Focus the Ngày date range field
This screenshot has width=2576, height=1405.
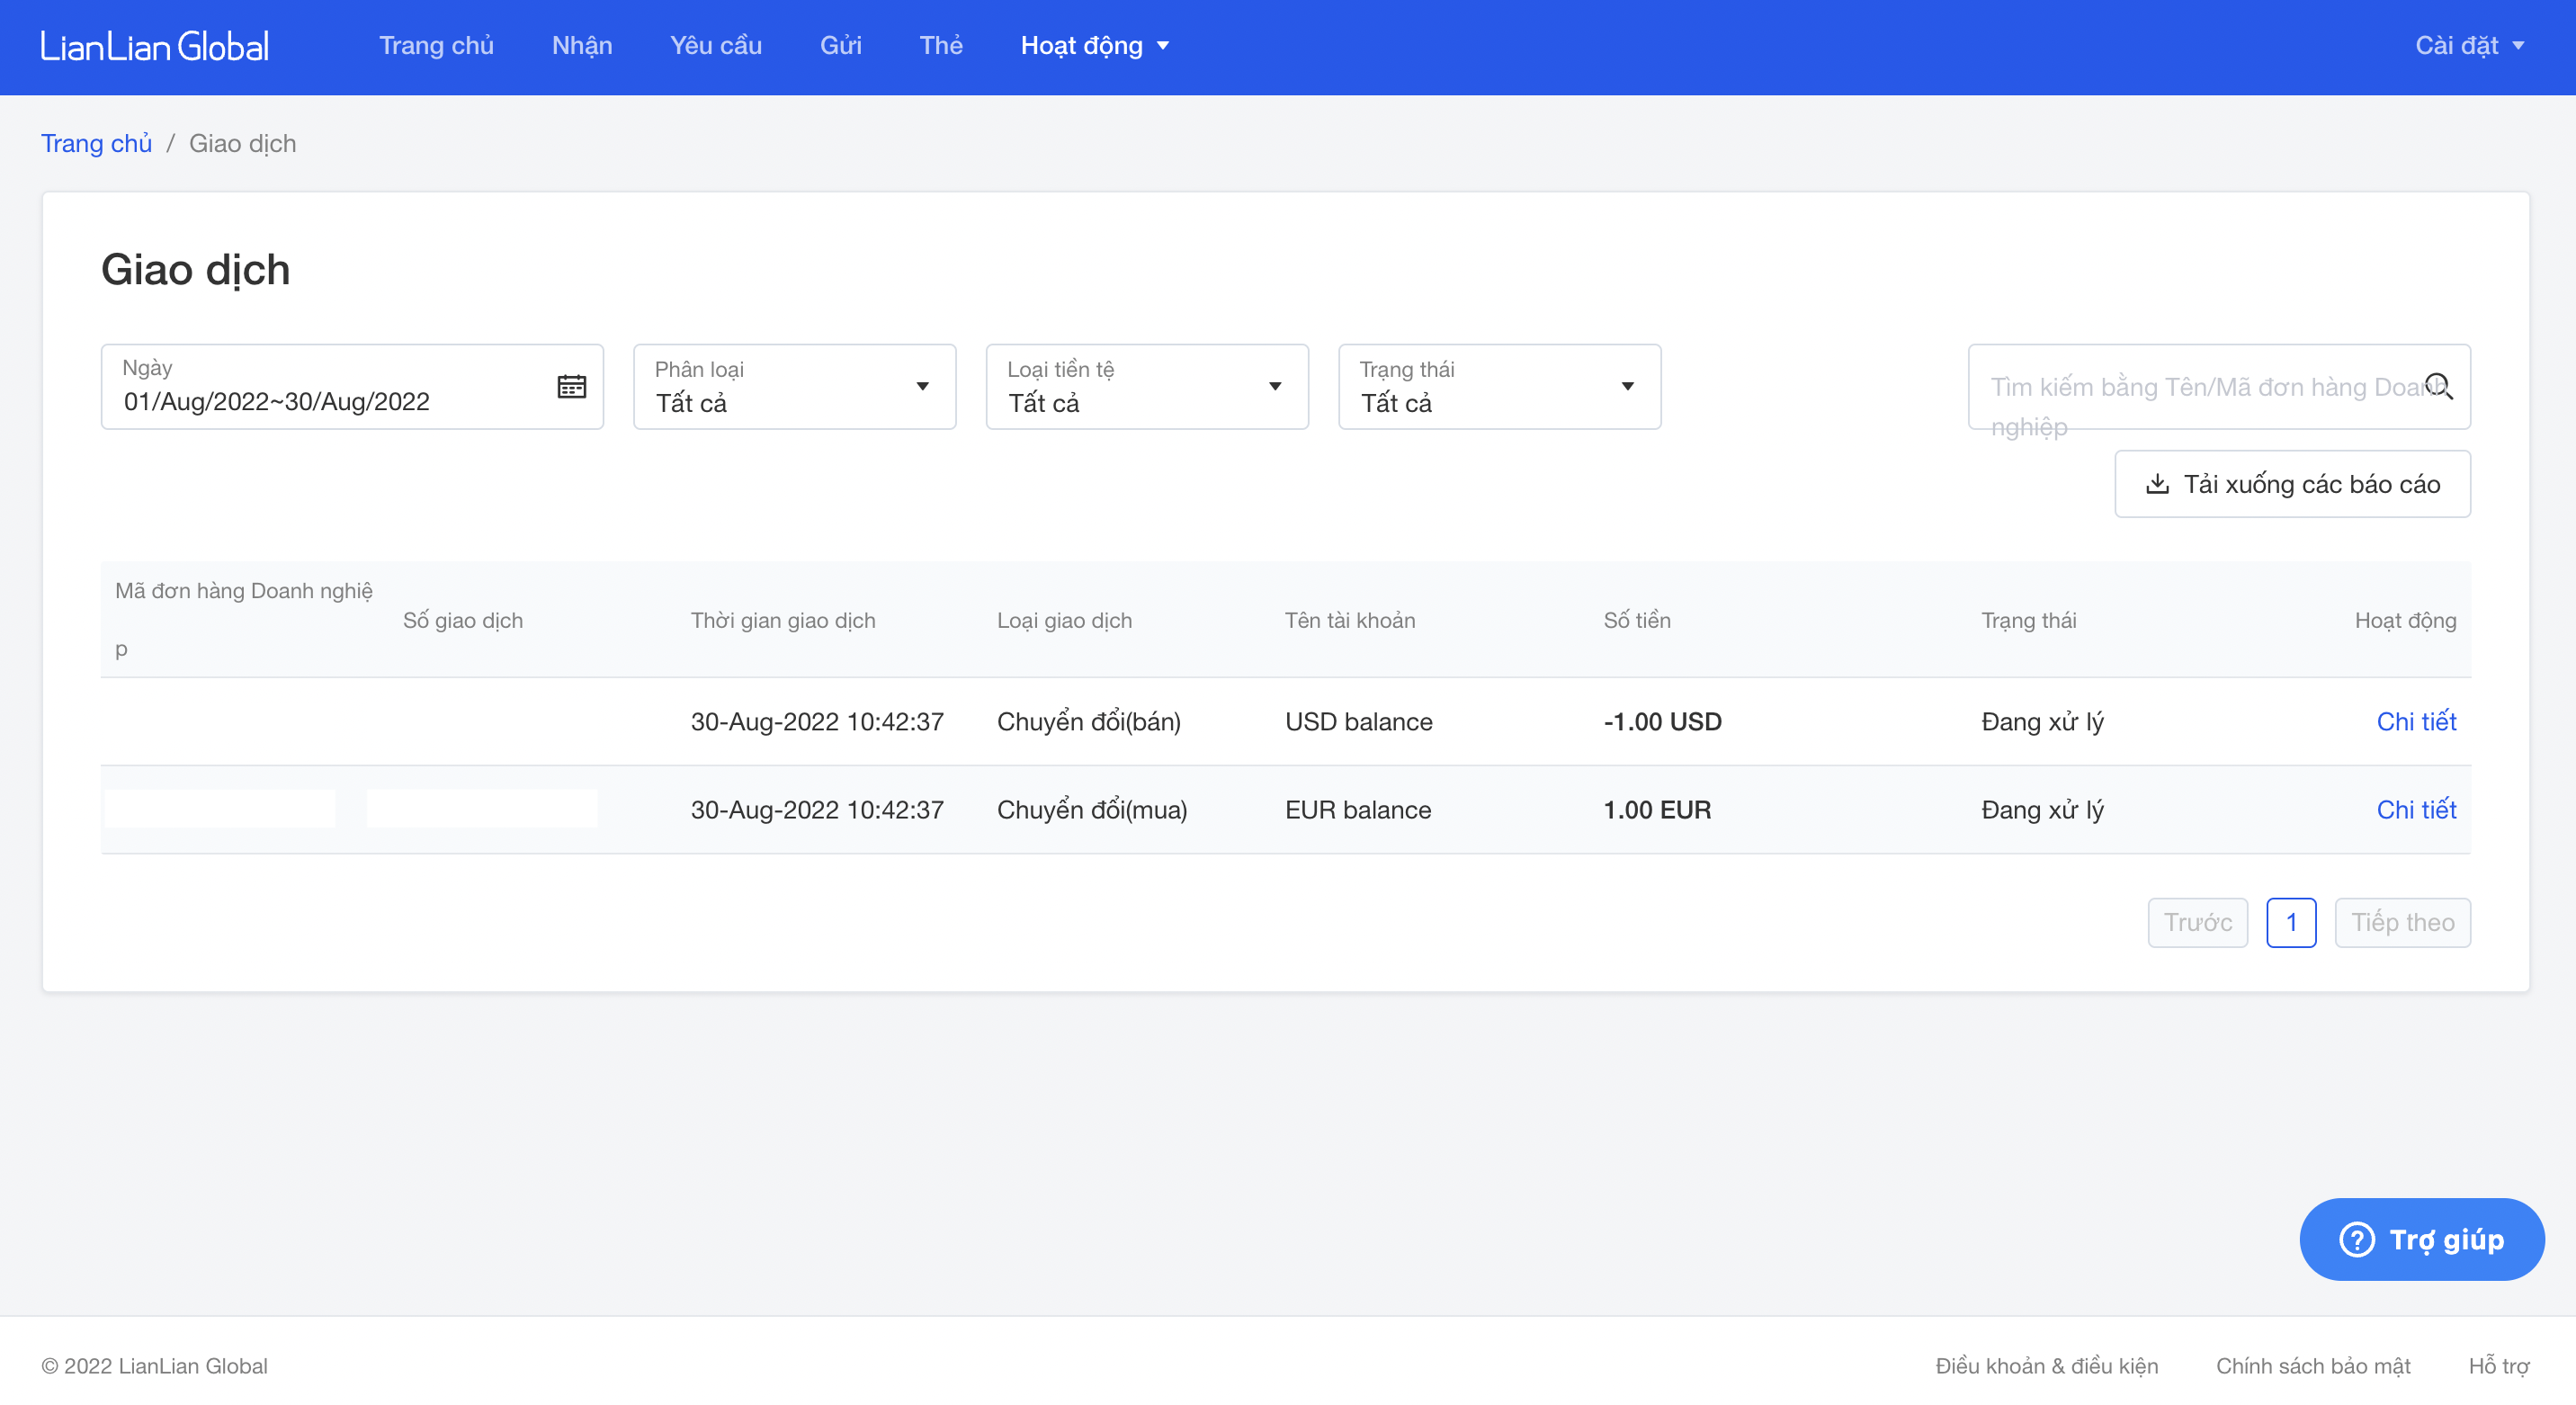352,387
